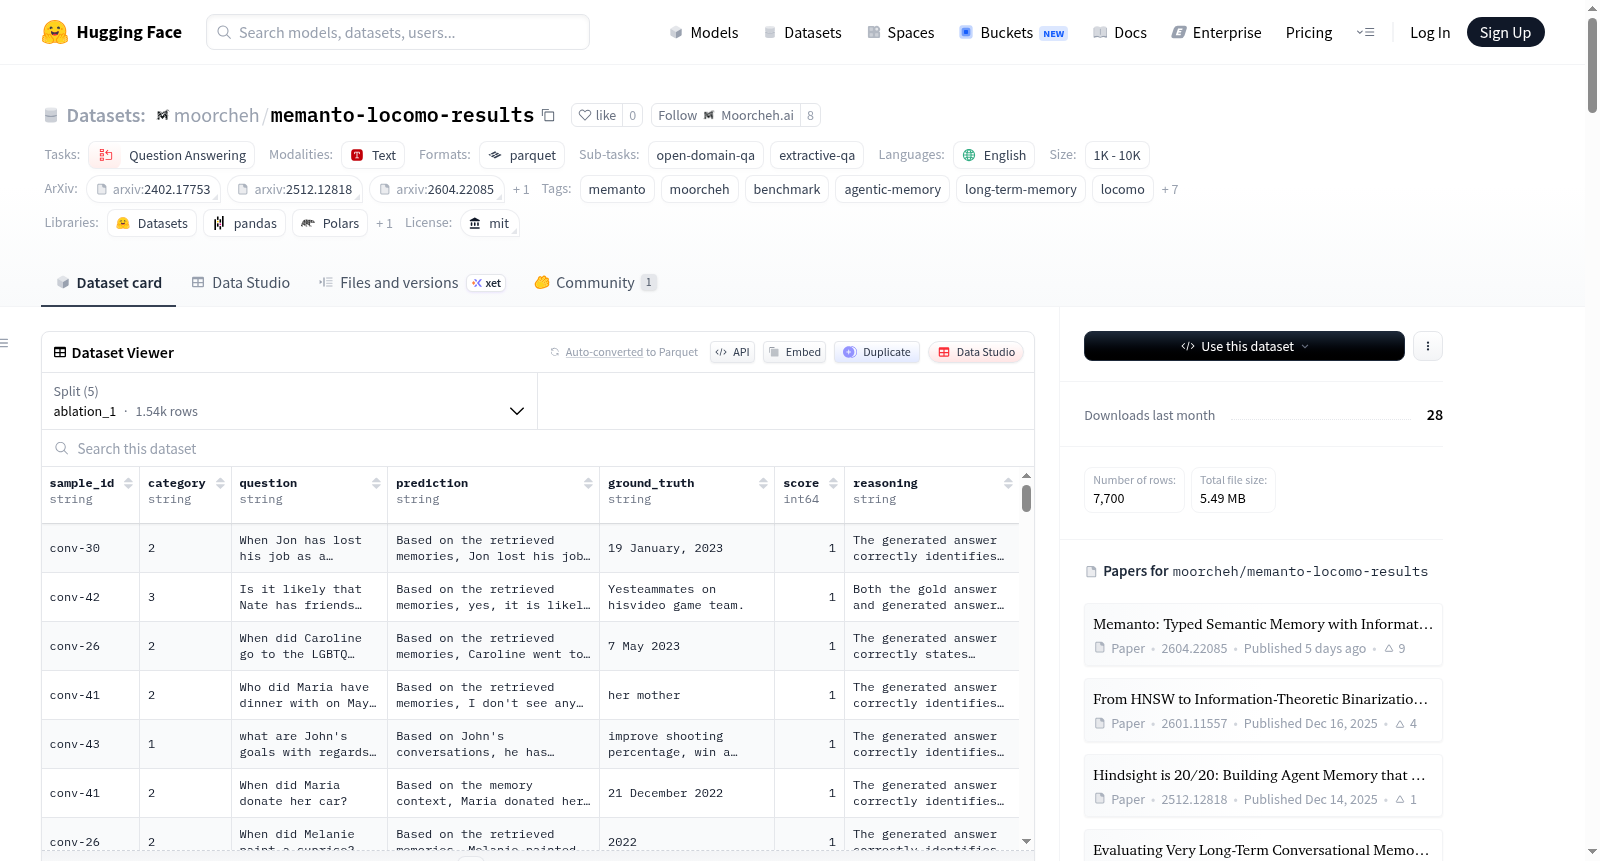Open the Question Answering task tag
The height and width of the screenshot is (861, 1600).
(172, 155)
